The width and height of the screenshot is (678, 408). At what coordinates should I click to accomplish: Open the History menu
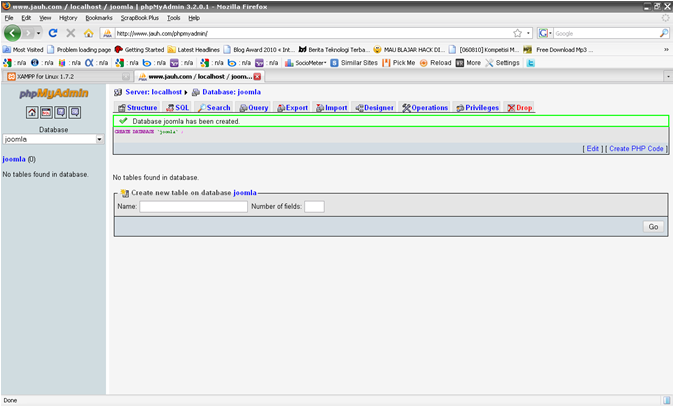pyautogui.click(x=68, y=18)
